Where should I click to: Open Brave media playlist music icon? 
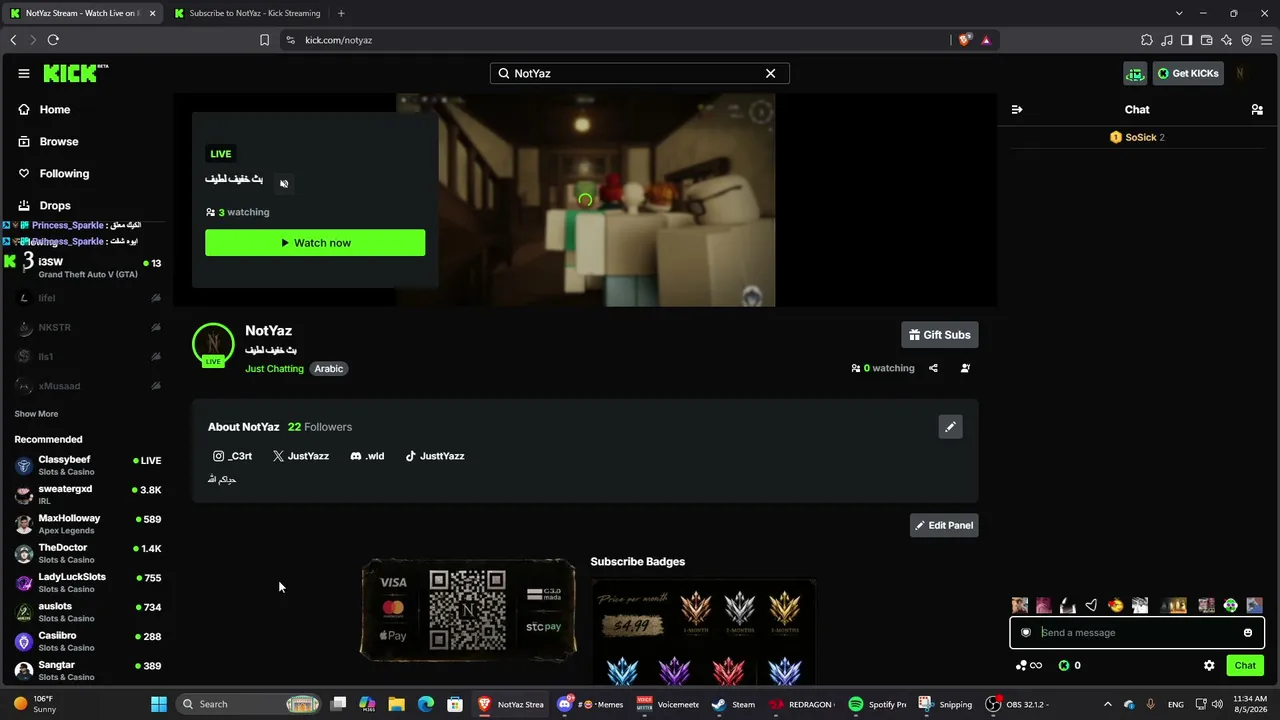pyautogui.click(x=1166, y=40)
